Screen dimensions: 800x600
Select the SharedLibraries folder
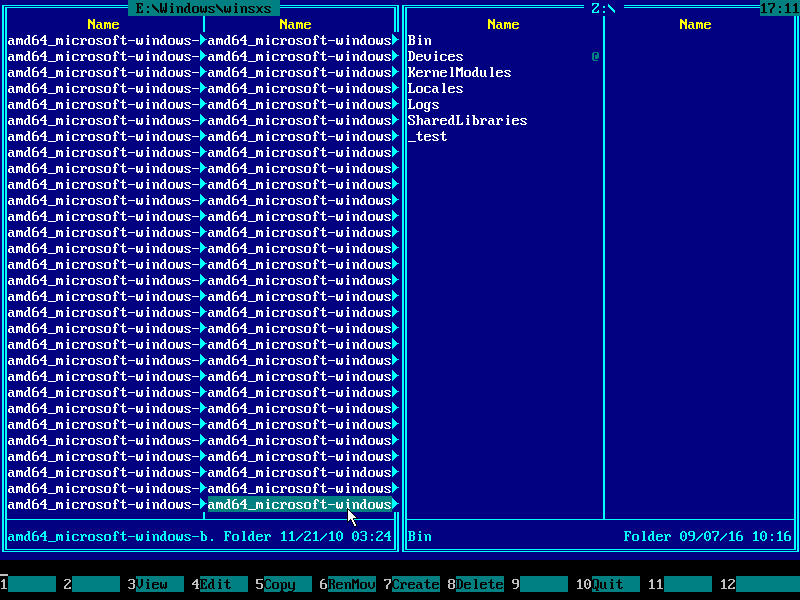467,120
